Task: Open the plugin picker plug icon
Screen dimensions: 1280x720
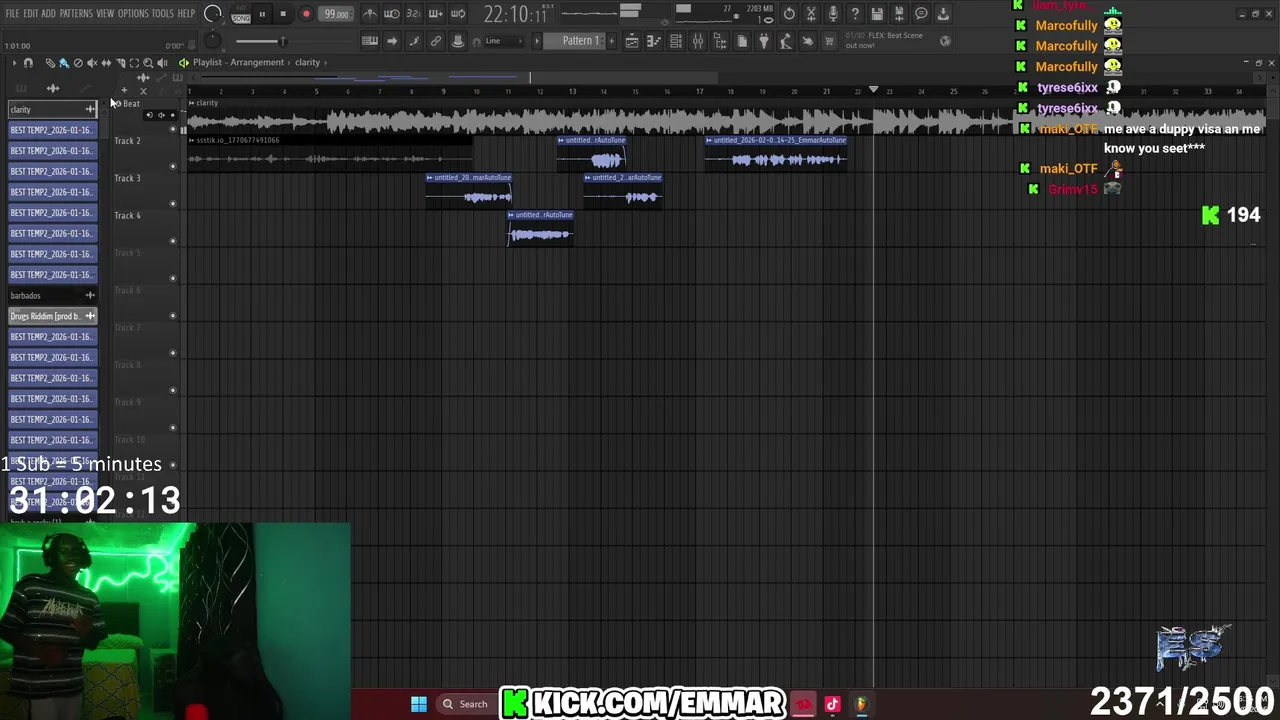Action: click(x=764, y=41)
